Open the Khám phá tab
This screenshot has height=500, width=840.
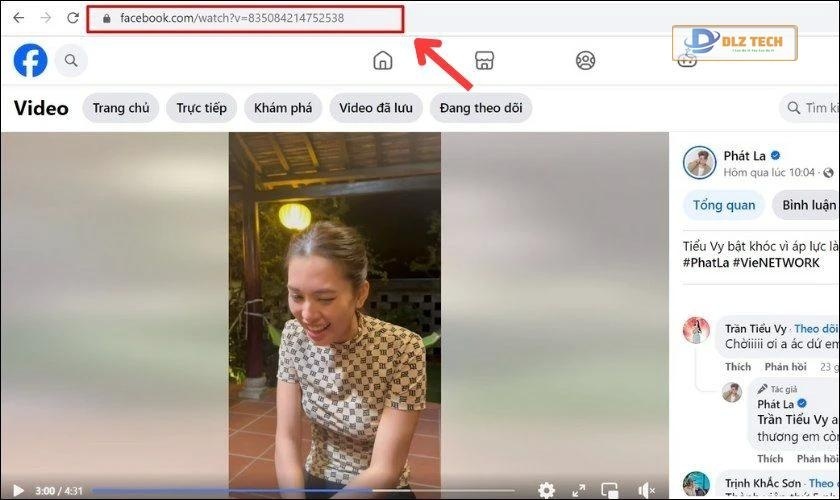[x=283, y=108]
